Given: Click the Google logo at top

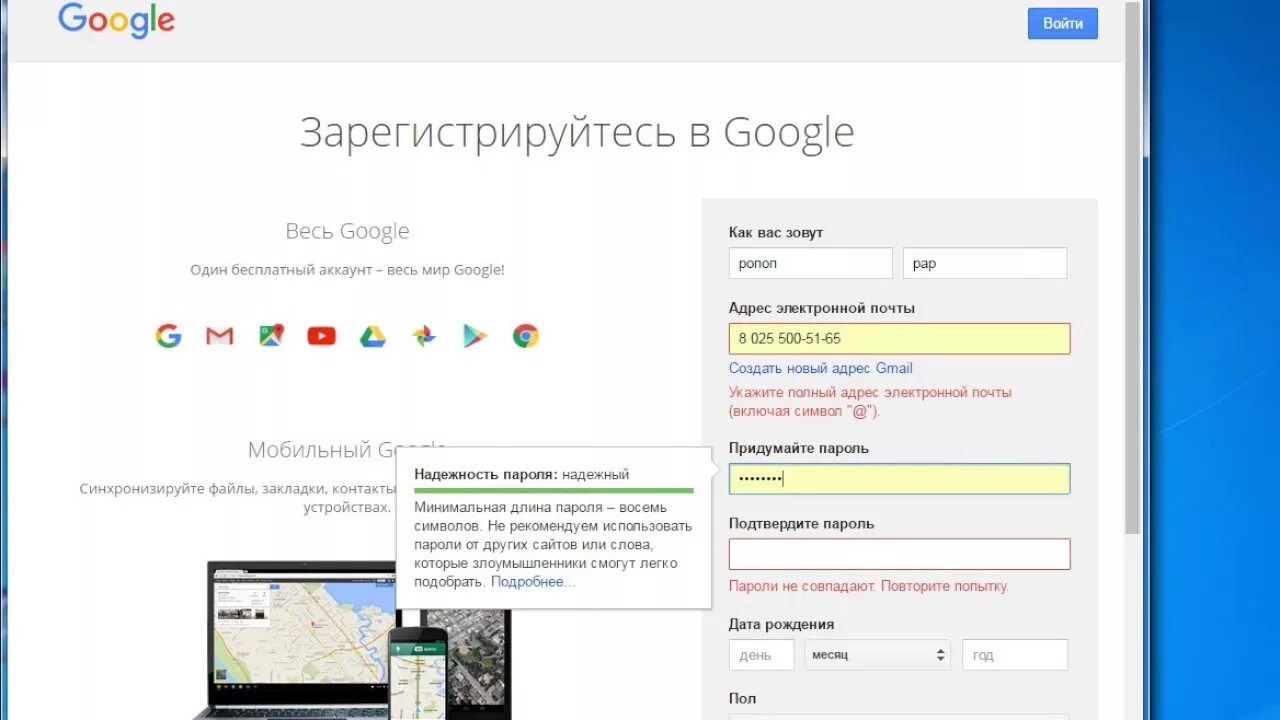Looking at the screenshot, I should (x=116, y=21).
